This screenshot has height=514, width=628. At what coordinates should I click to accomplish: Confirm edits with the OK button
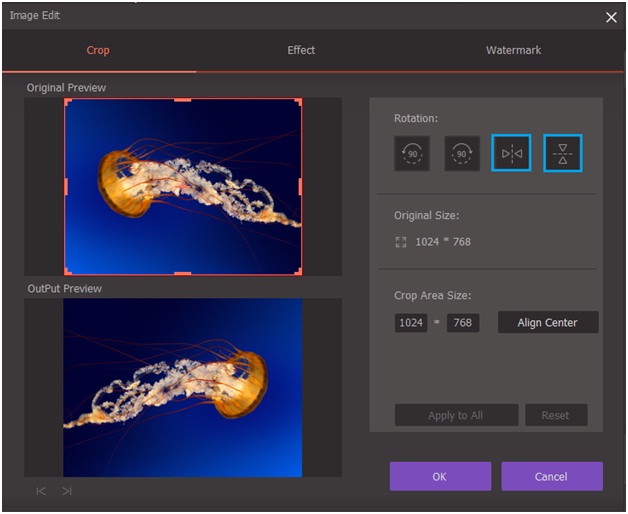click(440, 476)
